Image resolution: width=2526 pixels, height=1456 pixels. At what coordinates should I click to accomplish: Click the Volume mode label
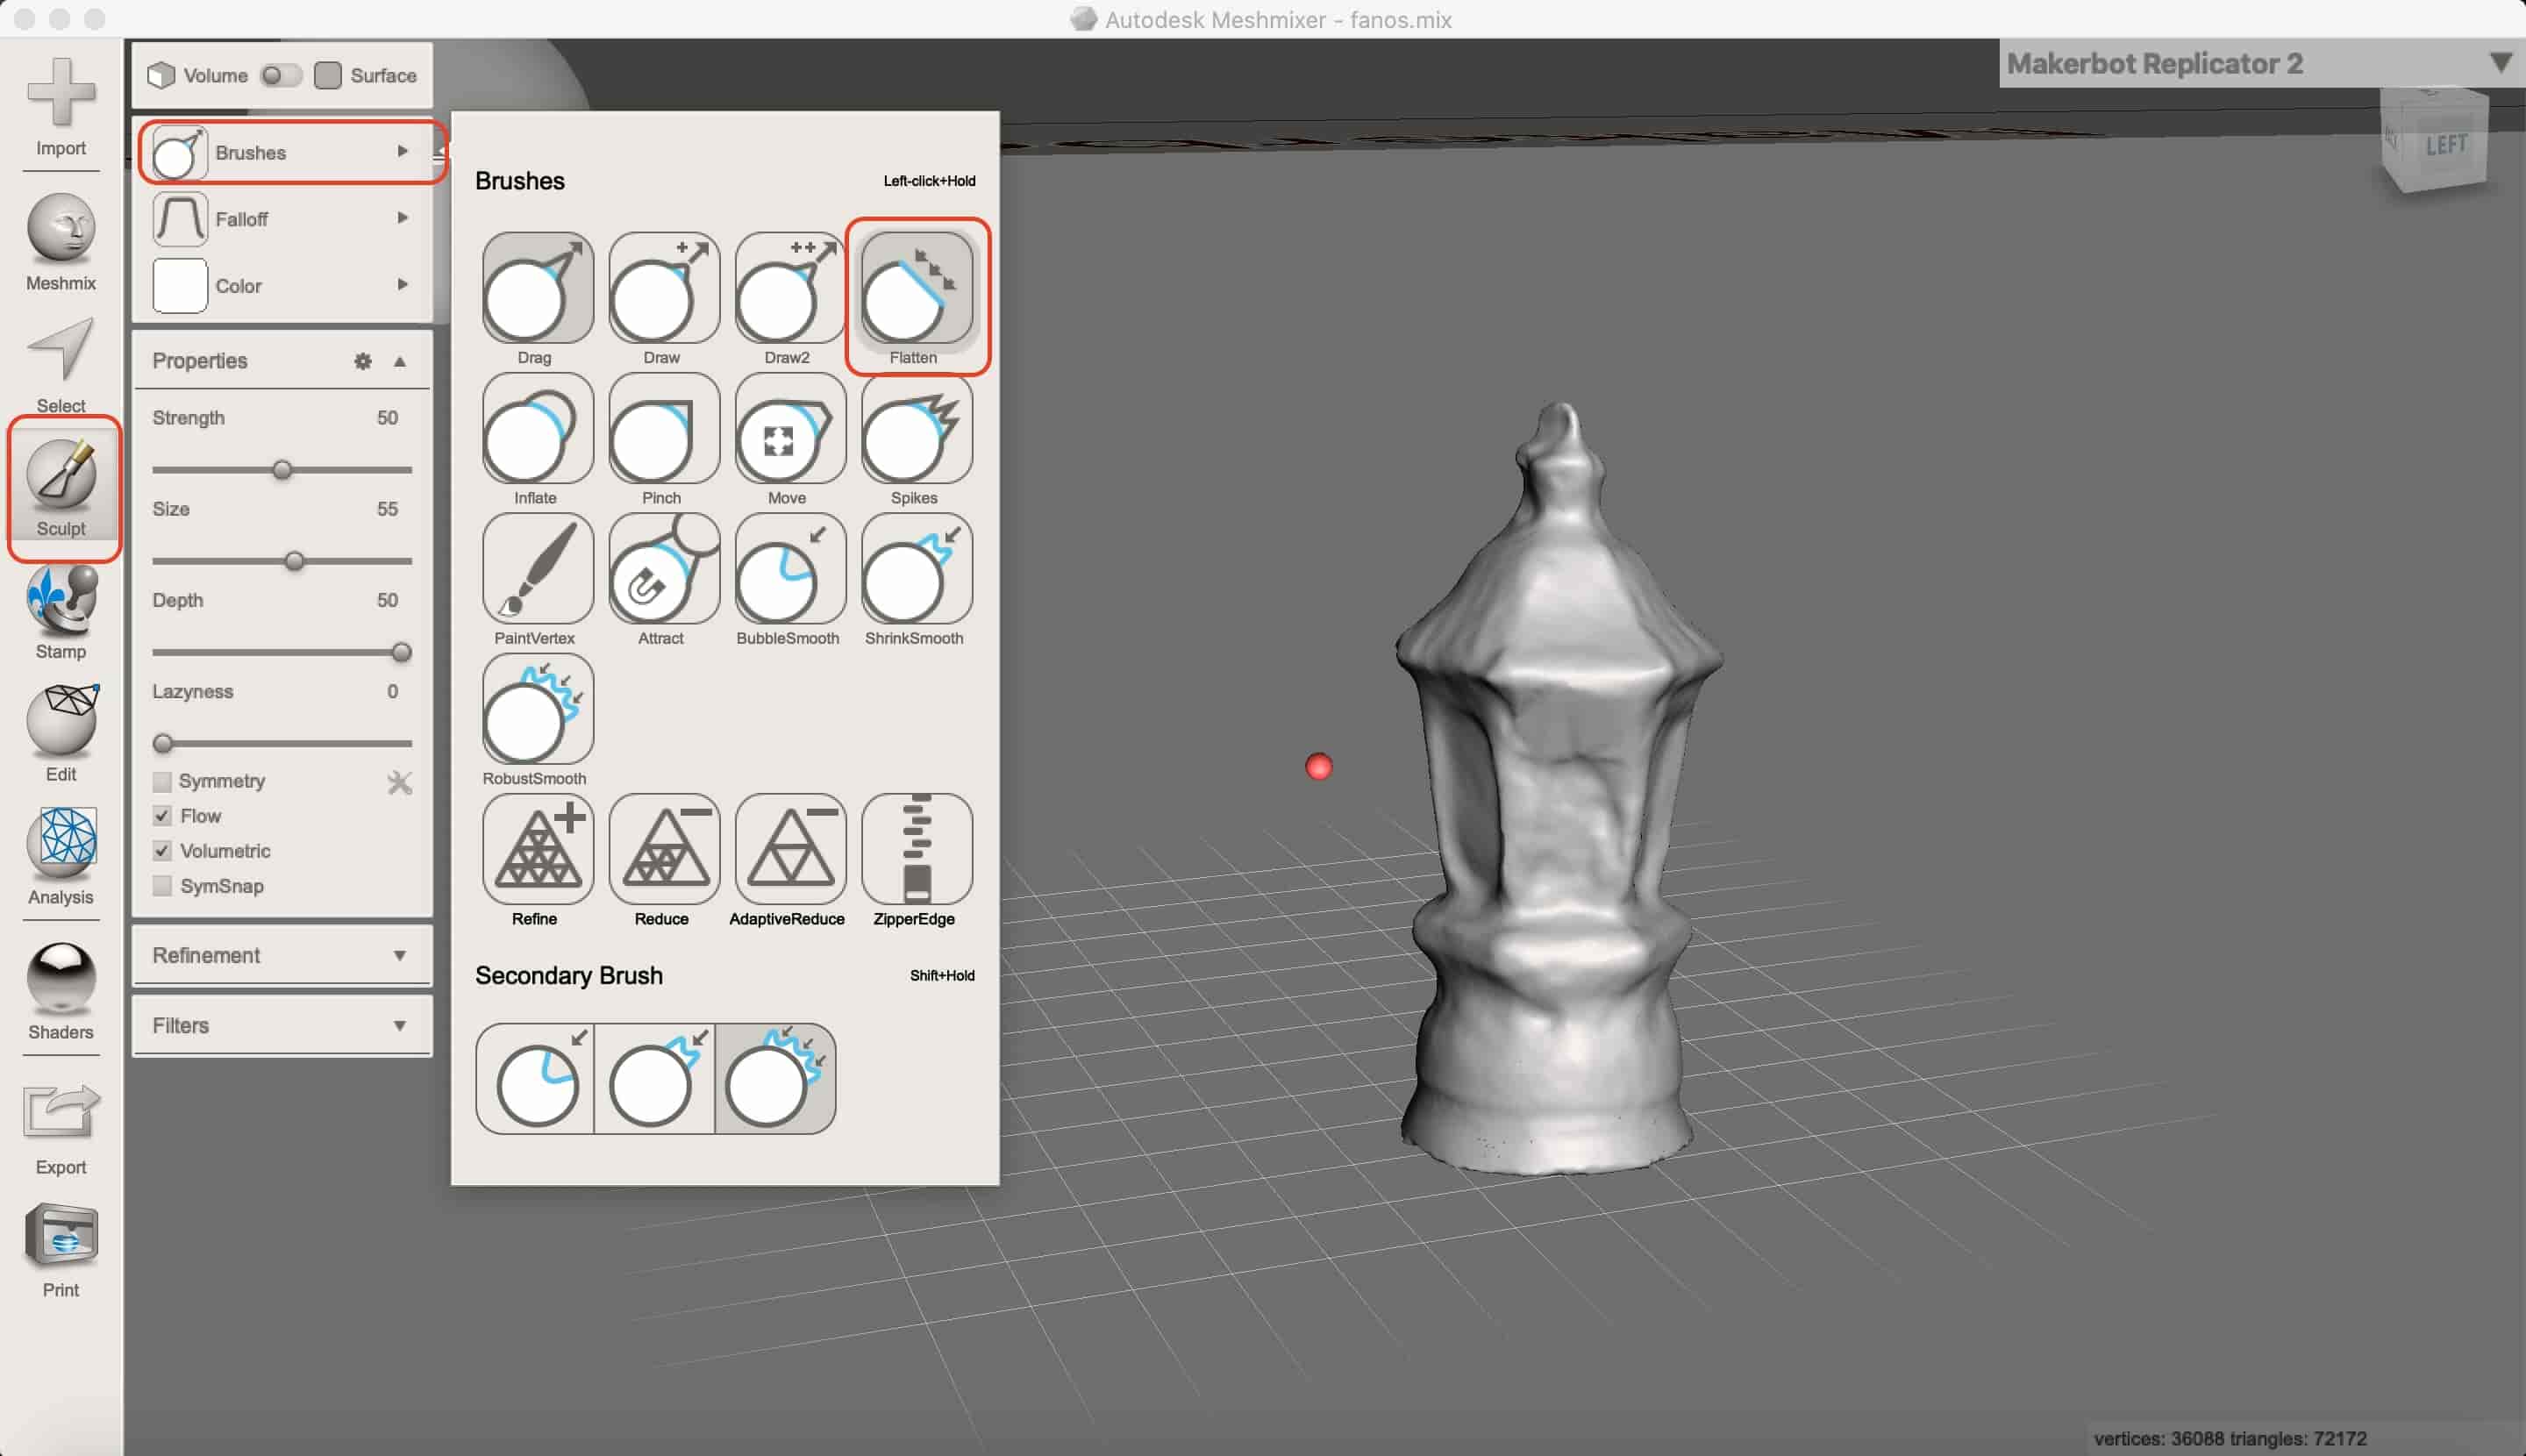pyautogui.click(x=215, y=76)
